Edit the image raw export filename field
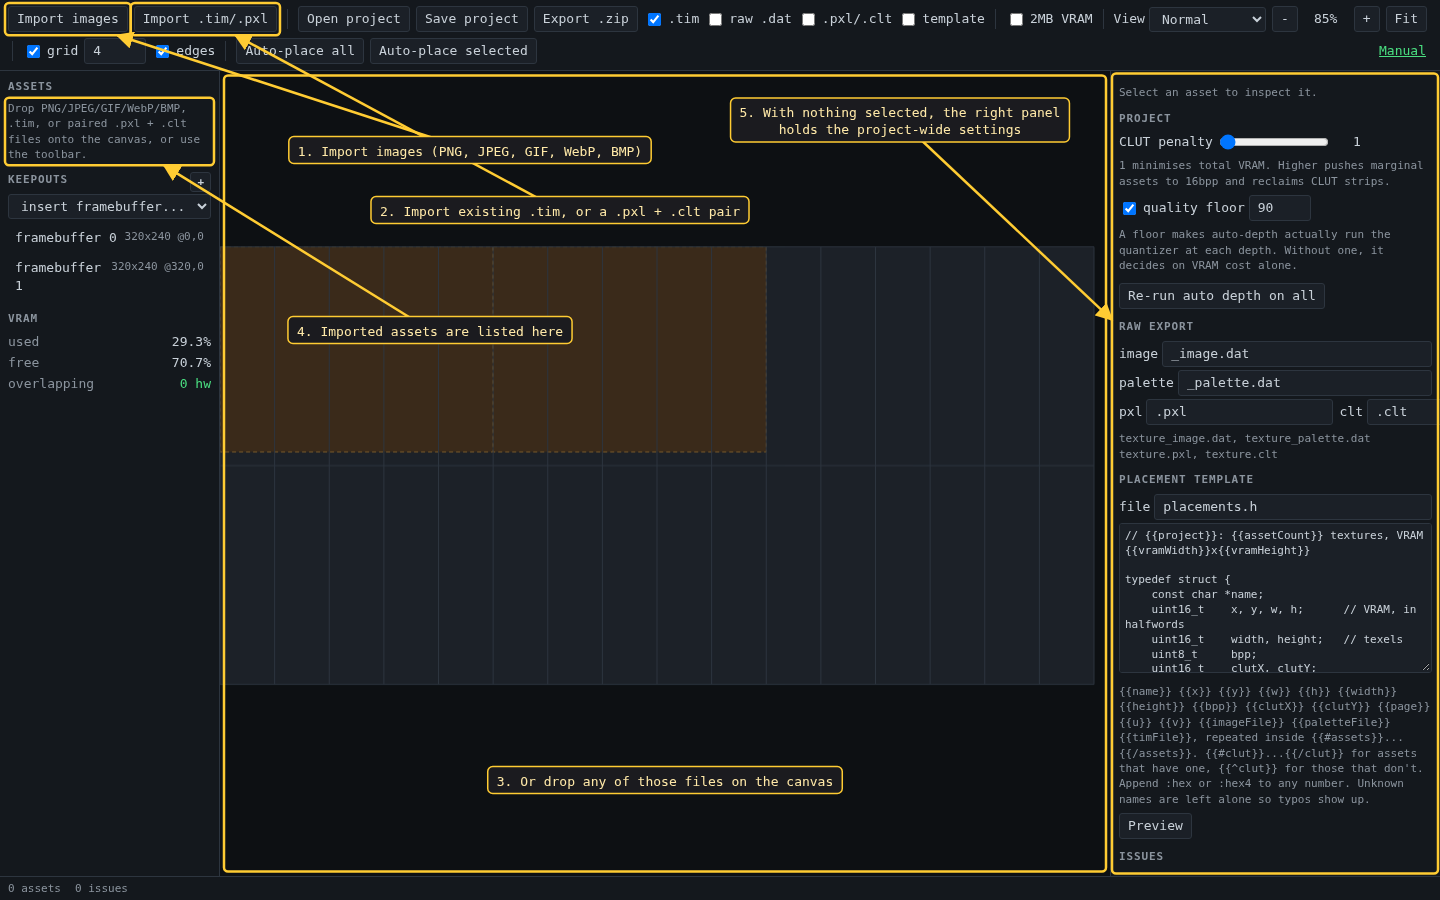 tap(1296, 354)
